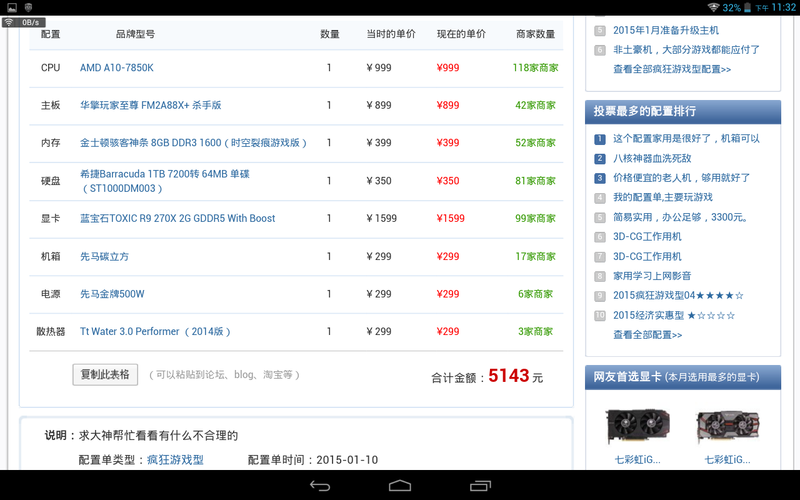800x500 pixels.
Task: Open rank 1 badge in voted configs list
Action: point(600,139)
